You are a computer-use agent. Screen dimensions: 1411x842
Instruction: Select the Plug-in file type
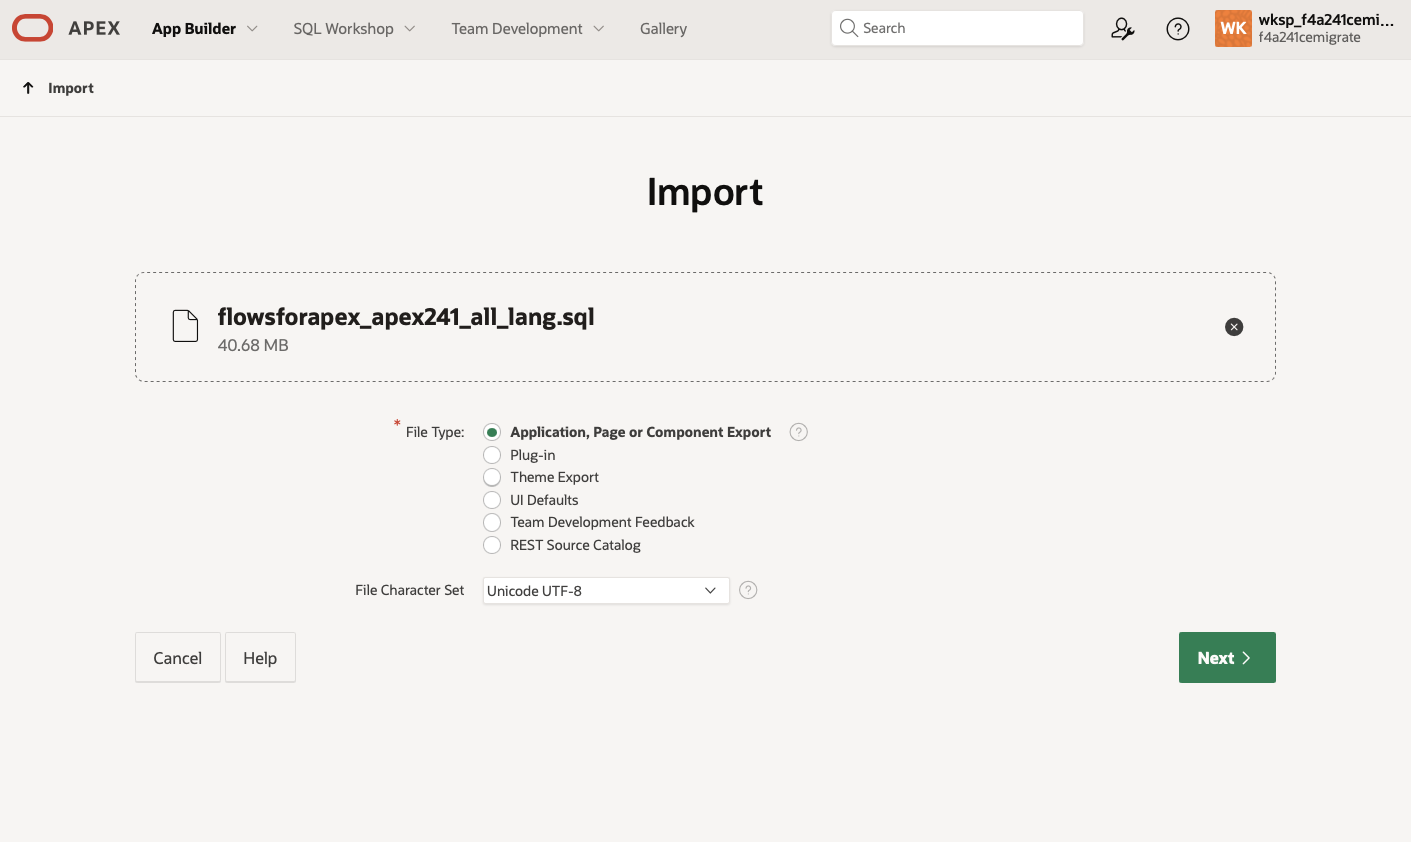tap(492, 454)
